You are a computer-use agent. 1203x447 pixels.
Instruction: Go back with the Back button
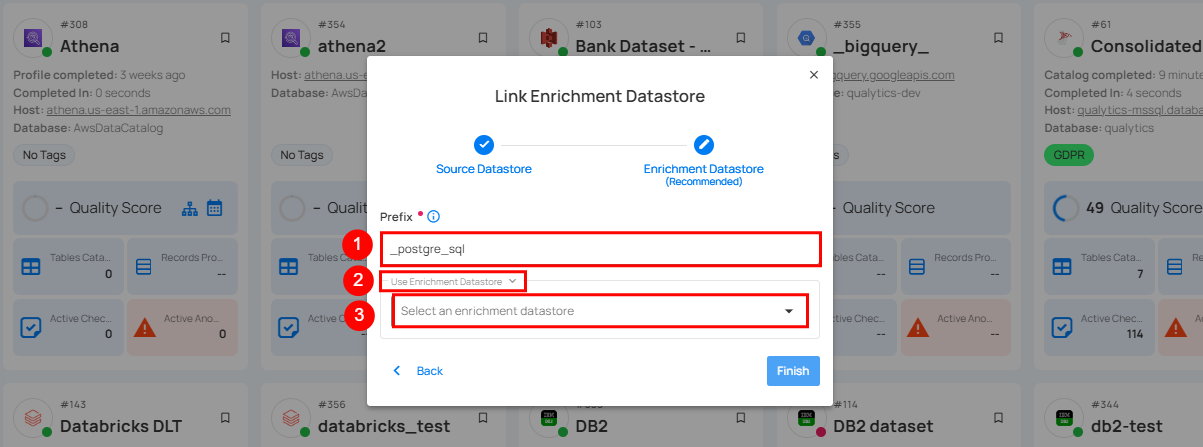pyautogui.click(x=418, y=371)
